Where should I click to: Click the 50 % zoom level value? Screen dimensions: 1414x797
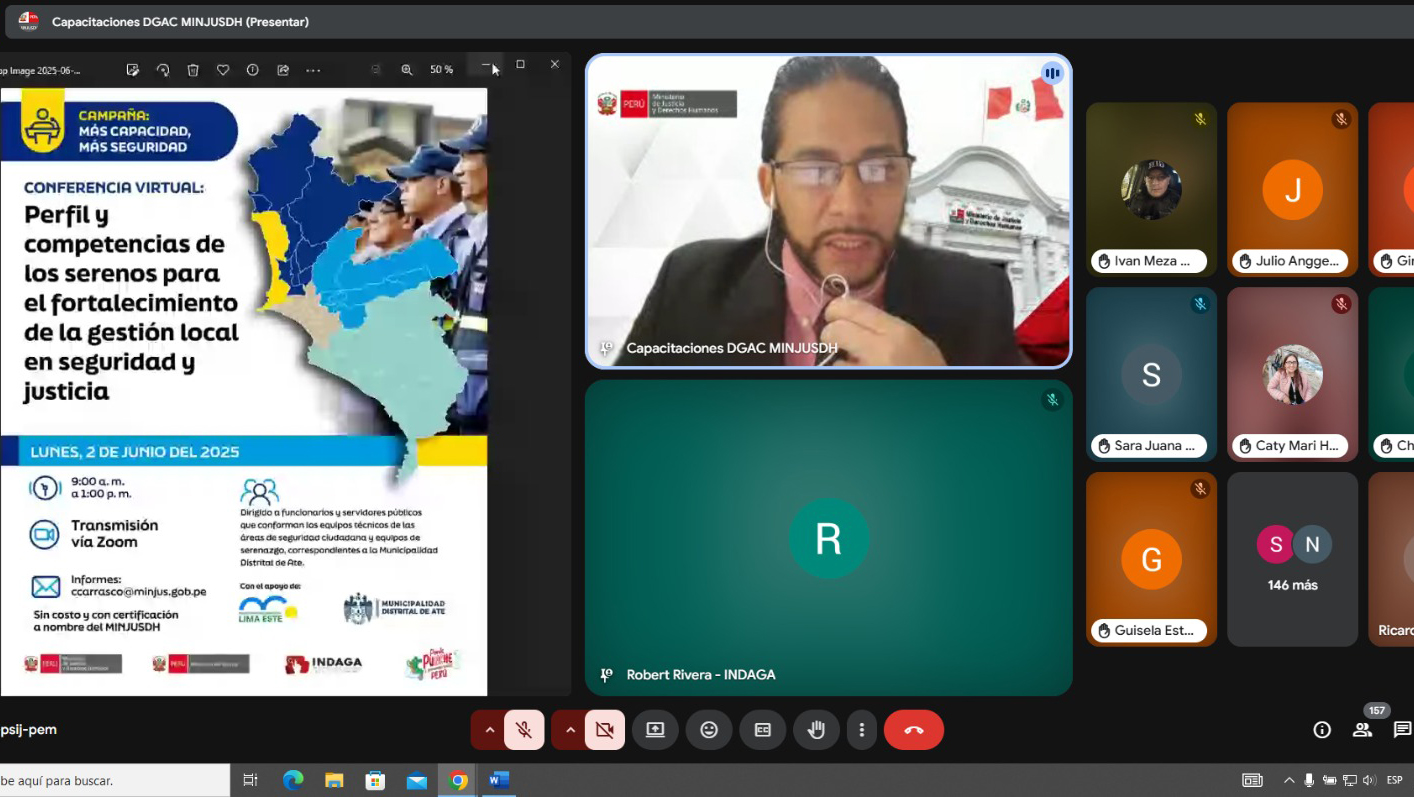441,69
